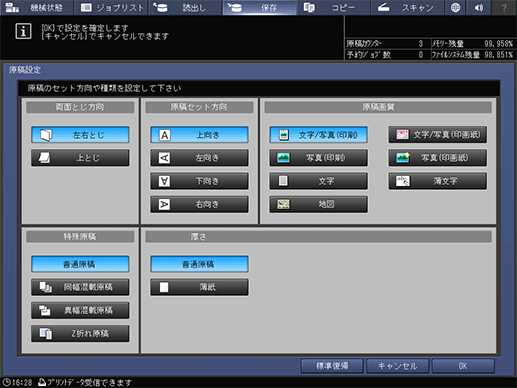This screenshot has height=388, width=517.
Task: Switch to the コピー tab
Action: (334, 7)
